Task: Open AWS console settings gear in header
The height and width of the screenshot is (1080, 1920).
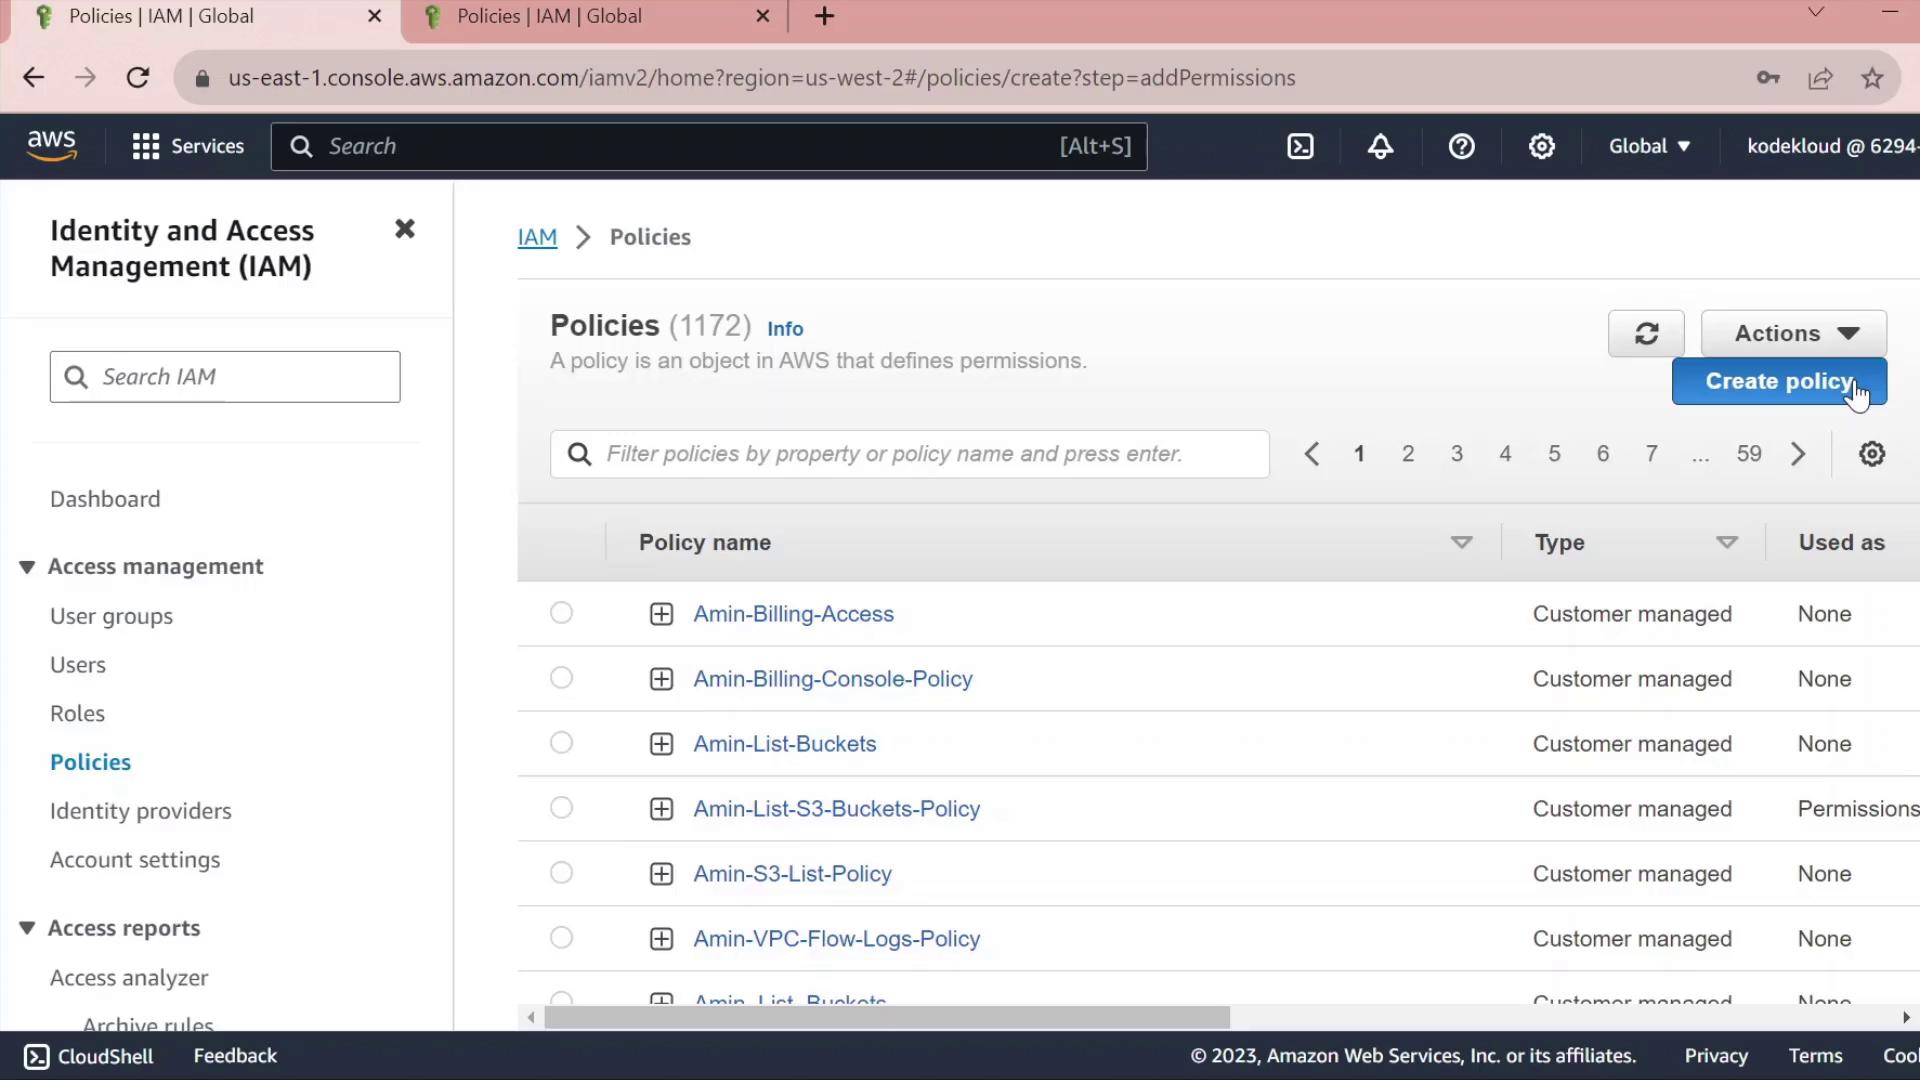Action: tap(1541, 146)
